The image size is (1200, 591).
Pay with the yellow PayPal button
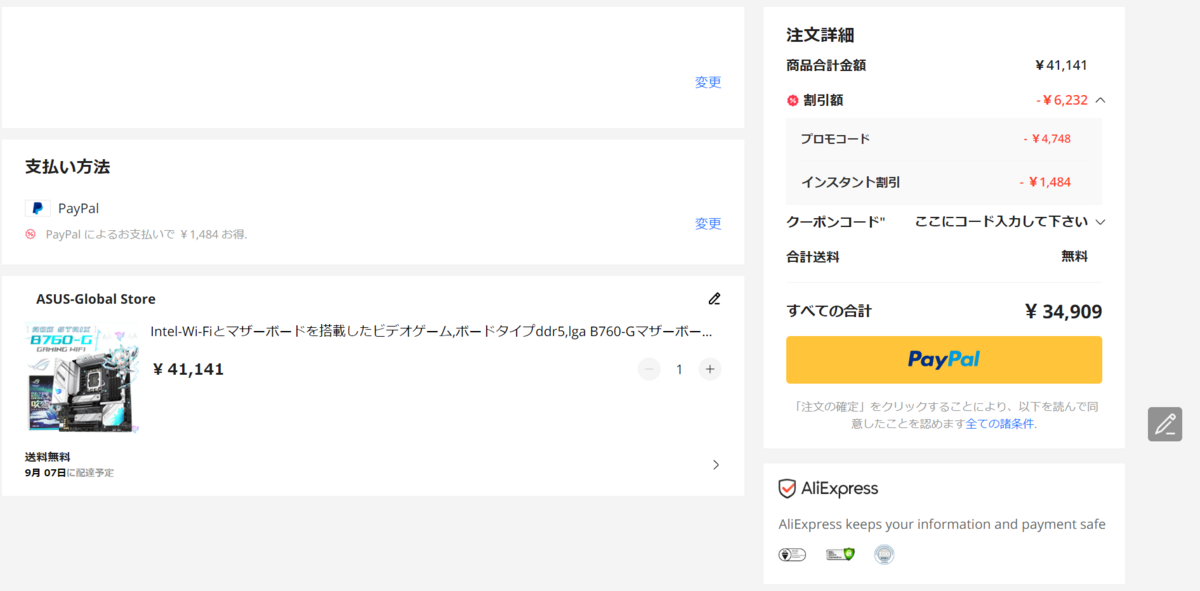(944, 360)
